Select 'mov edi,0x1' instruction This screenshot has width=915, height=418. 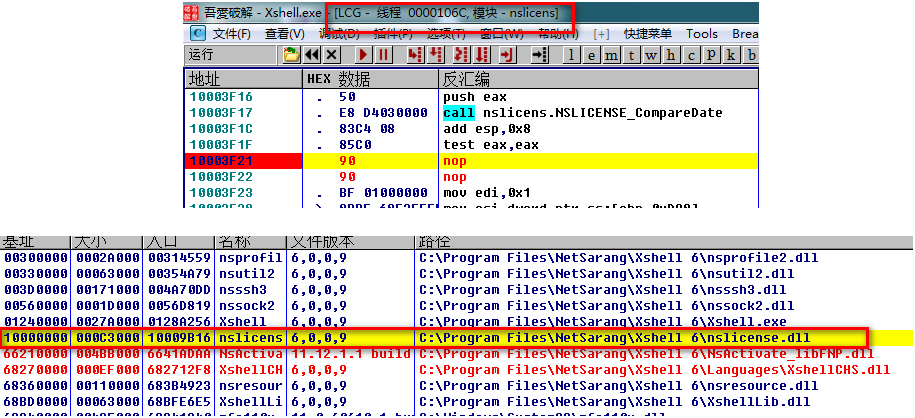(487, 193)
